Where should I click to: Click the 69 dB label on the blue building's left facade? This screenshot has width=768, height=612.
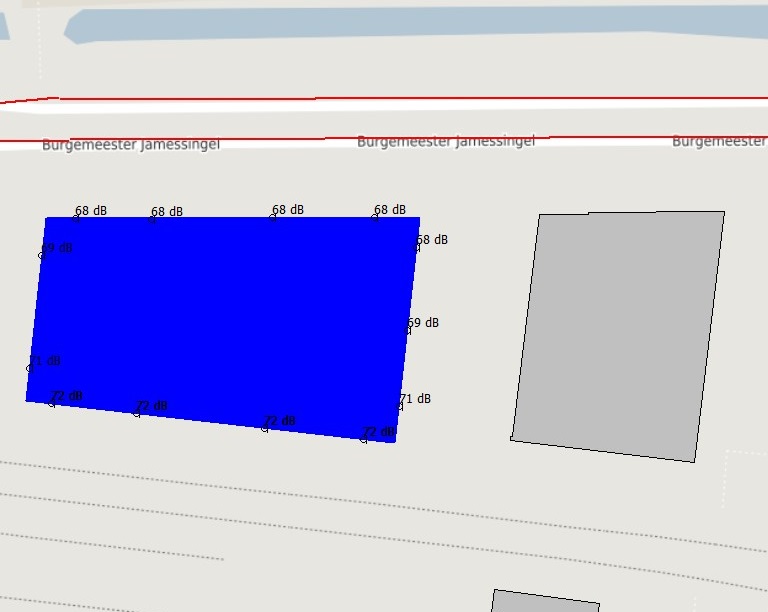pyautogui.click(x=57, y=248)
